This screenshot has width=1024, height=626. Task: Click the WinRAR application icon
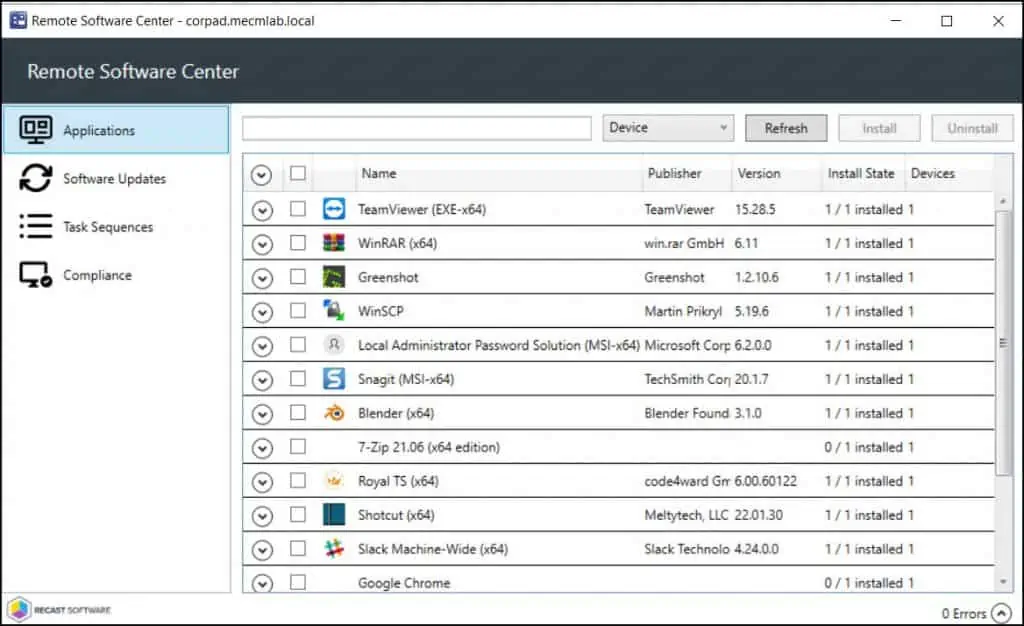coord(334,243)
